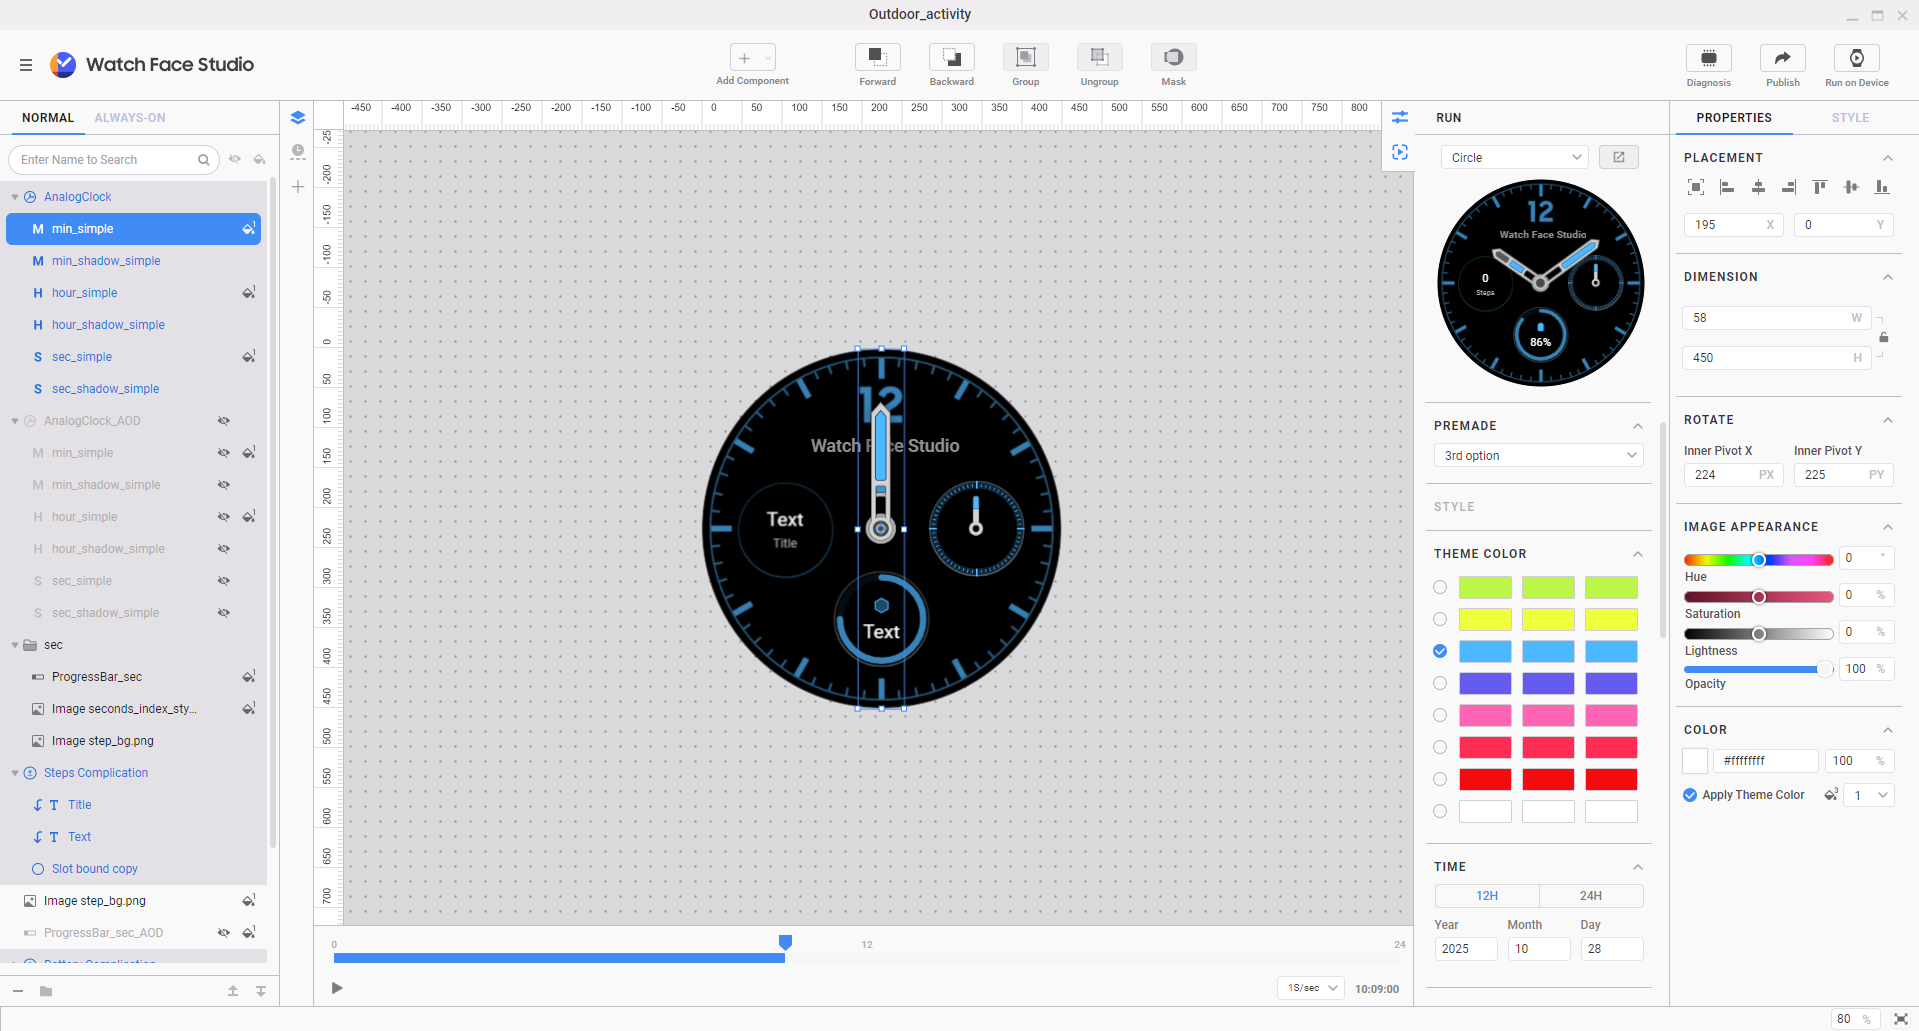This screenshot has width=1919, height=1031.
Task: Click the Year input field
Action: (1465, 949)
